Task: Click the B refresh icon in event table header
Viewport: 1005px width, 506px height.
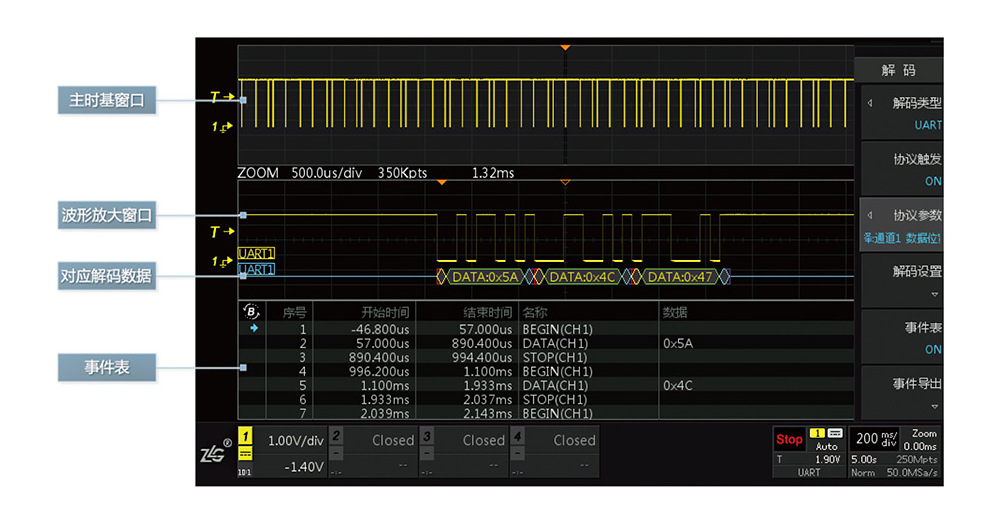Action: point(251,311)
